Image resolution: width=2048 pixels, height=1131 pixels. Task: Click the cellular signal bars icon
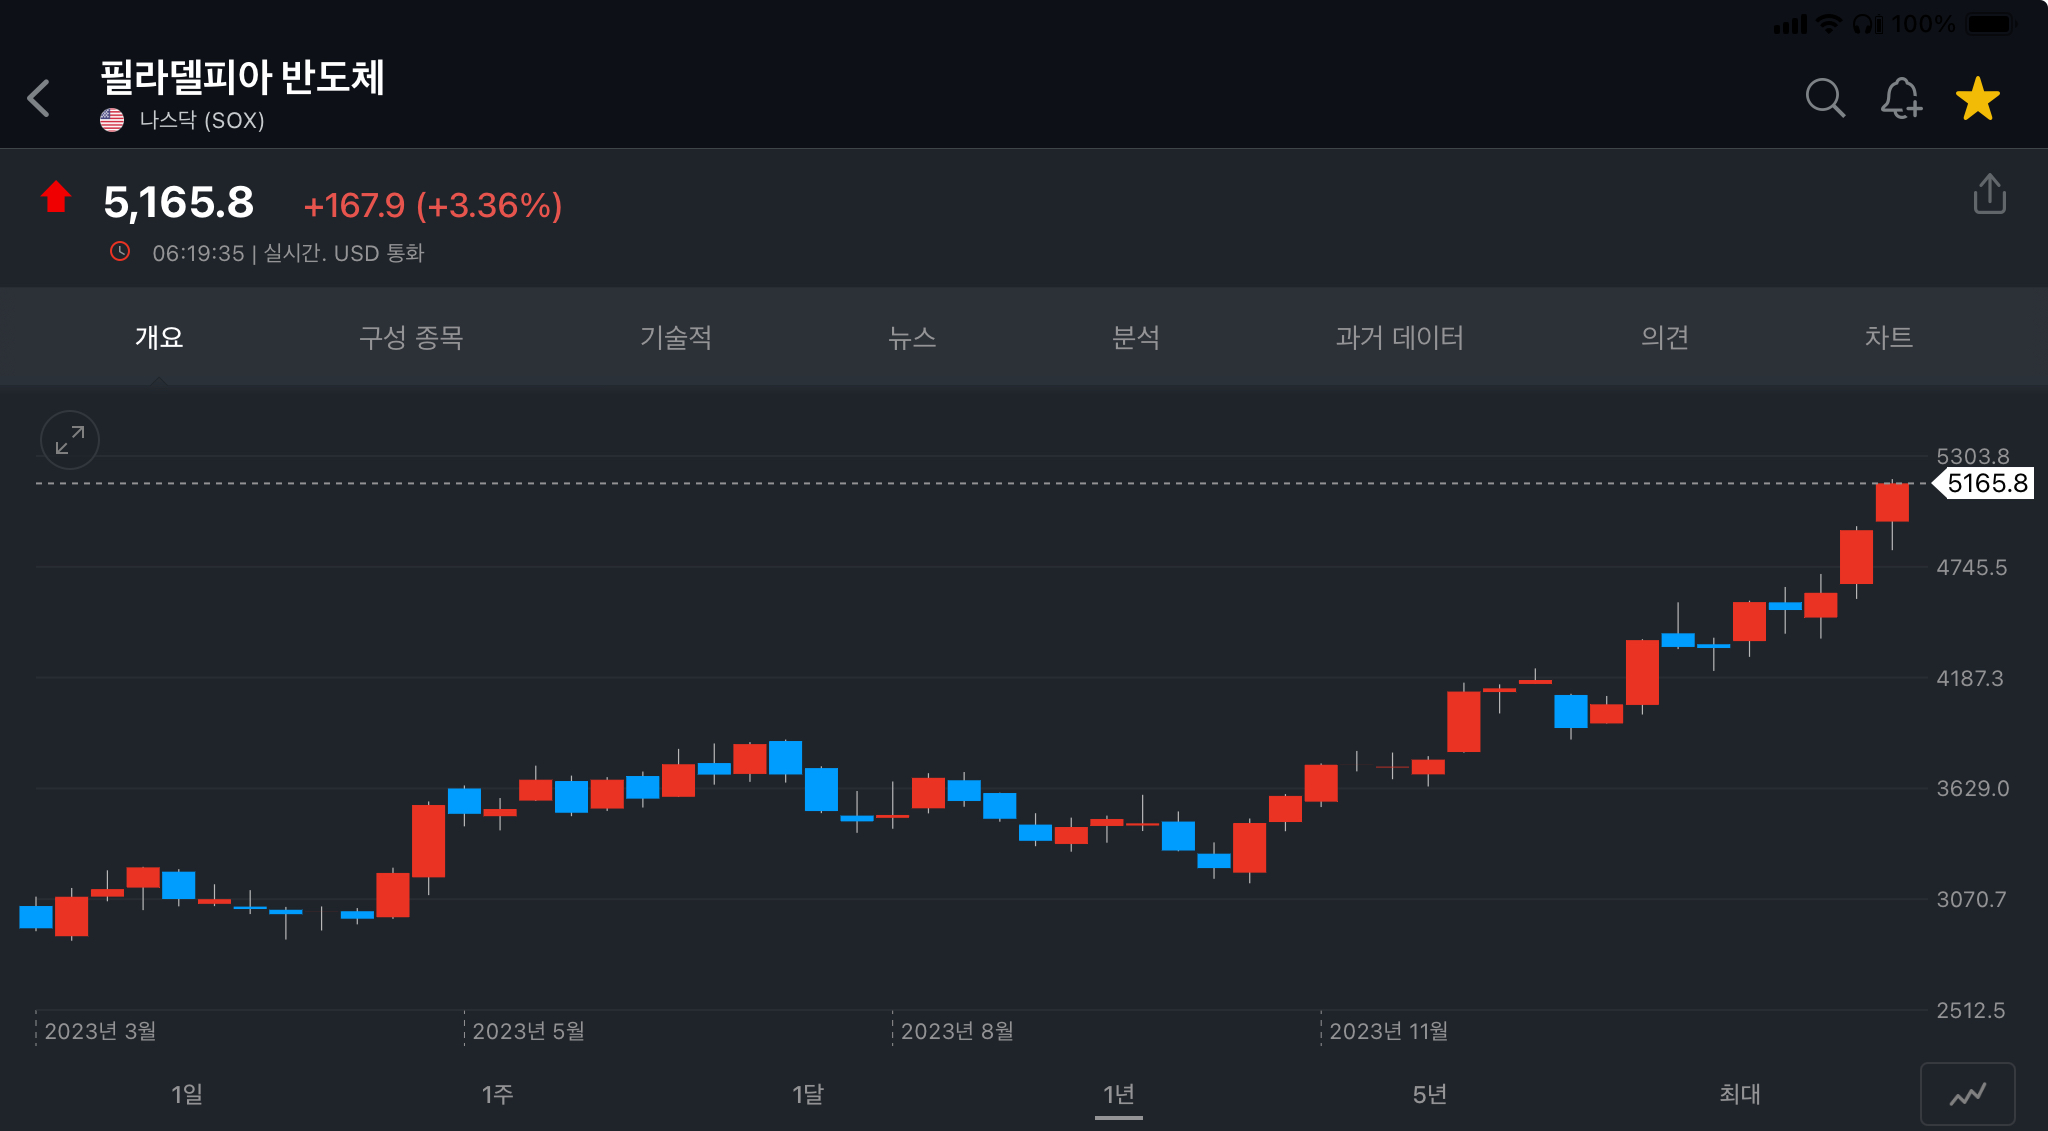coord(1790,24)
